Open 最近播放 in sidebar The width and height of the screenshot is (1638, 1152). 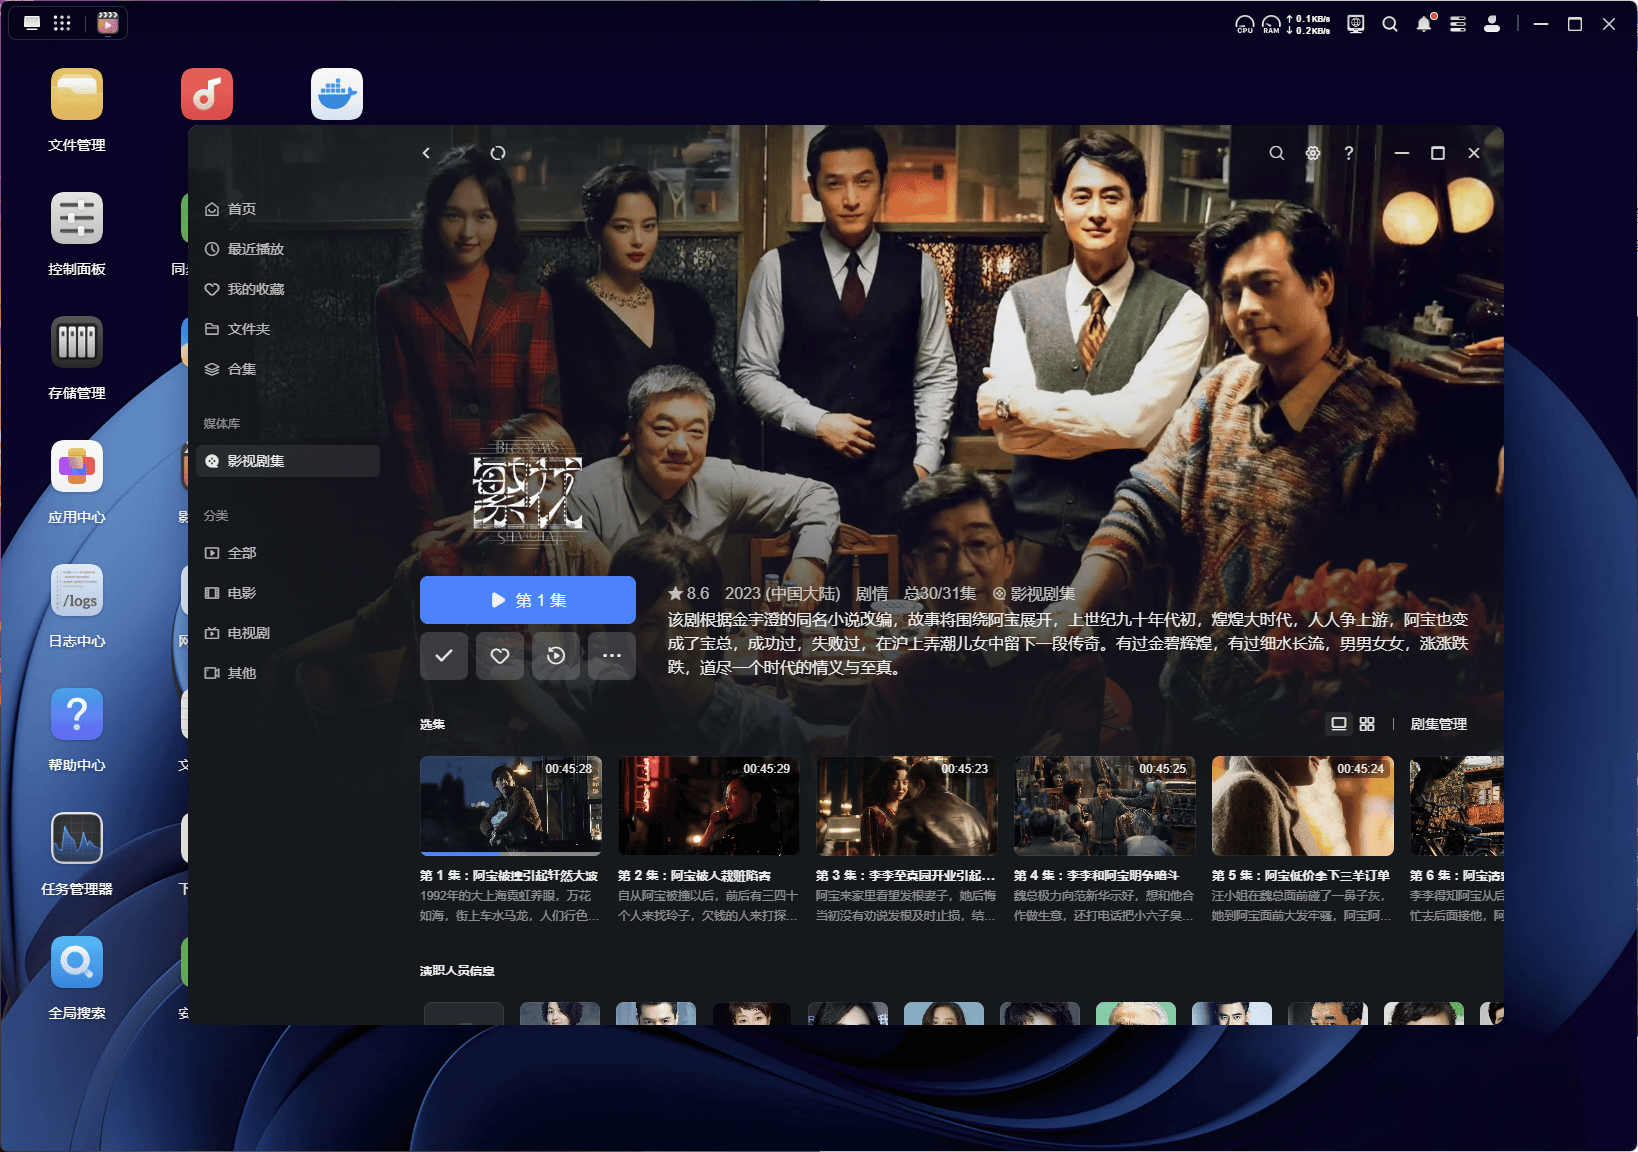256,249
